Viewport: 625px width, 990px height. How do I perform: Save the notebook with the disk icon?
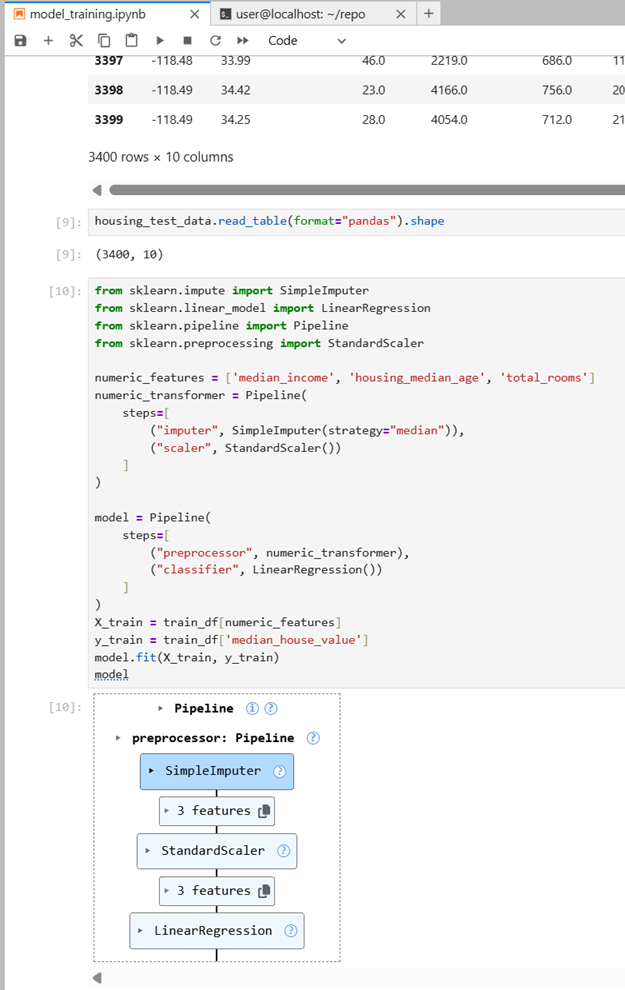20,40
